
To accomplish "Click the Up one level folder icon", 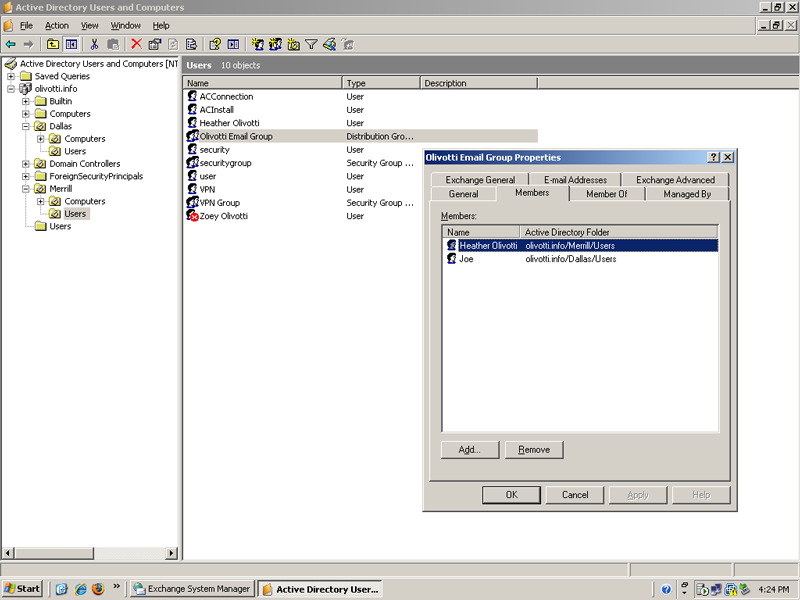I will tap(53, 44).
